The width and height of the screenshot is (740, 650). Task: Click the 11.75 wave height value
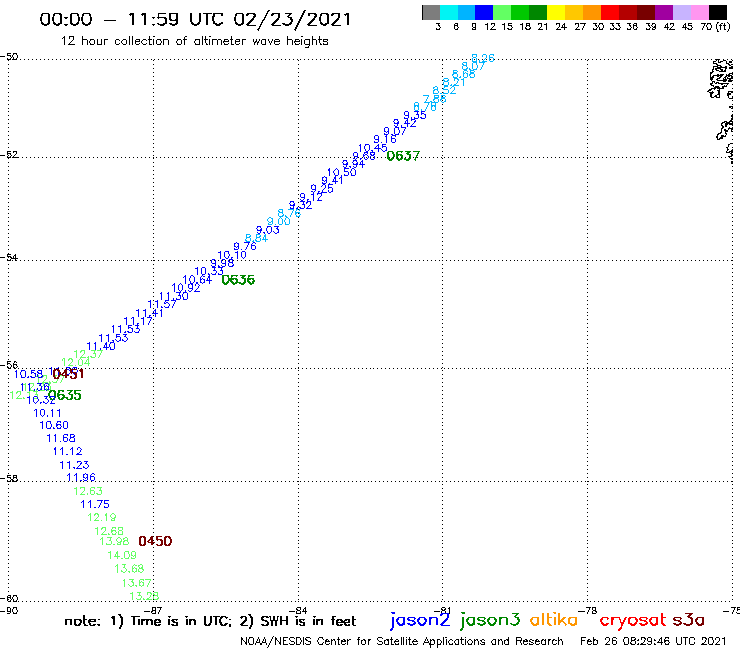point(95,504)
